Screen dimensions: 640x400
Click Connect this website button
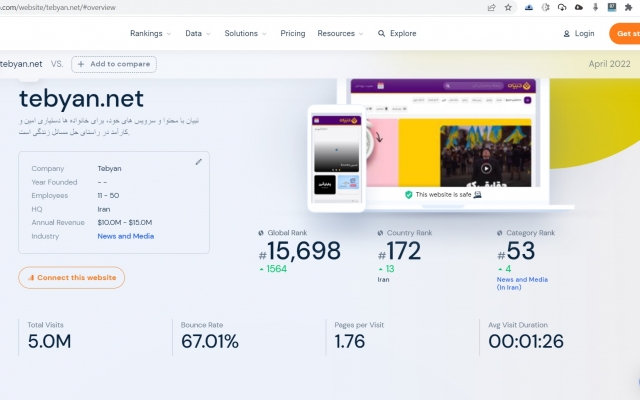tap(71, 278)
